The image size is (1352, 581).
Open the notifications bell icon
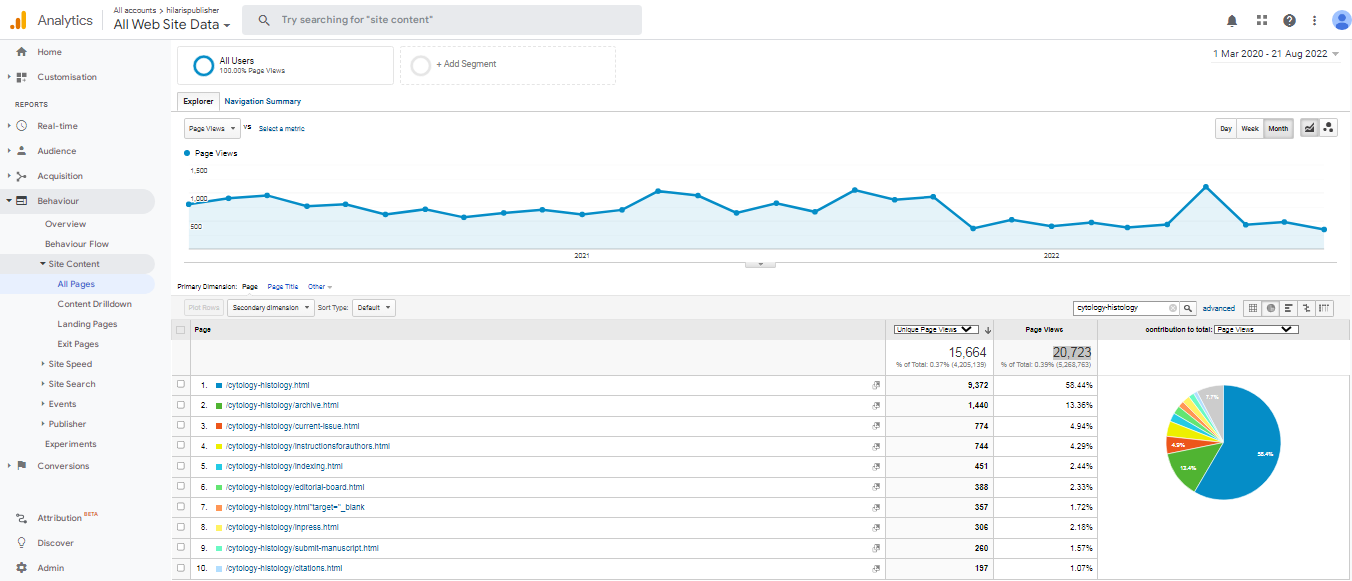tap(1232, 20)
